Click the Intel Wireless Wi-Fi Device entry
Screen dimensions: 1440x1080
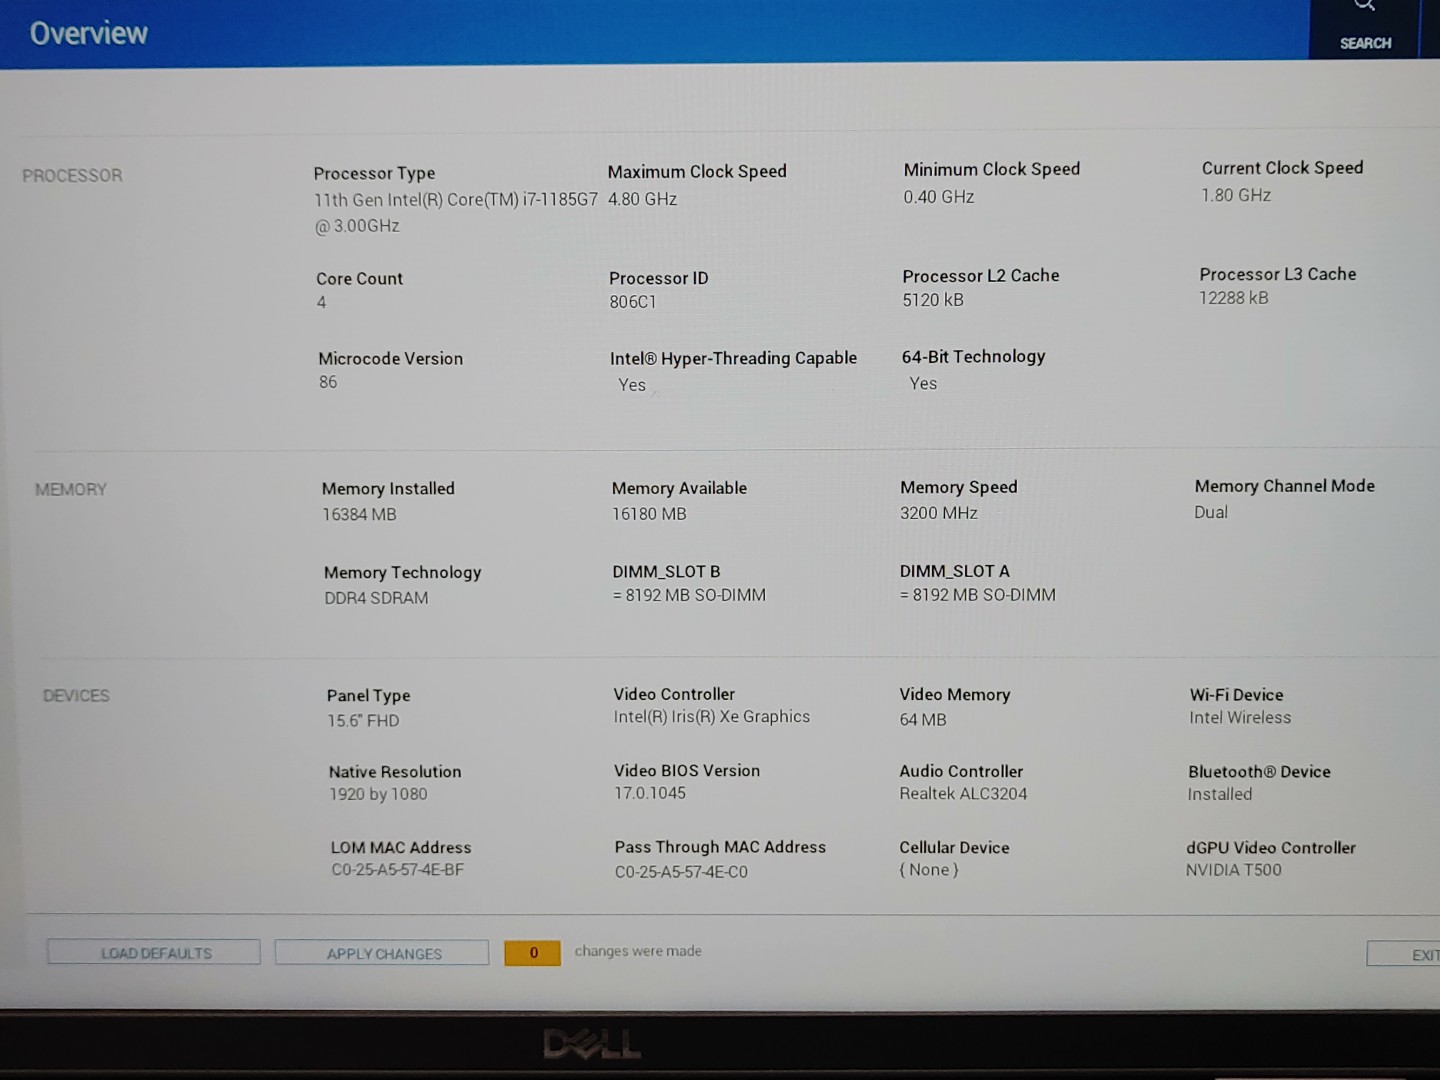(x=1240, y=718)
